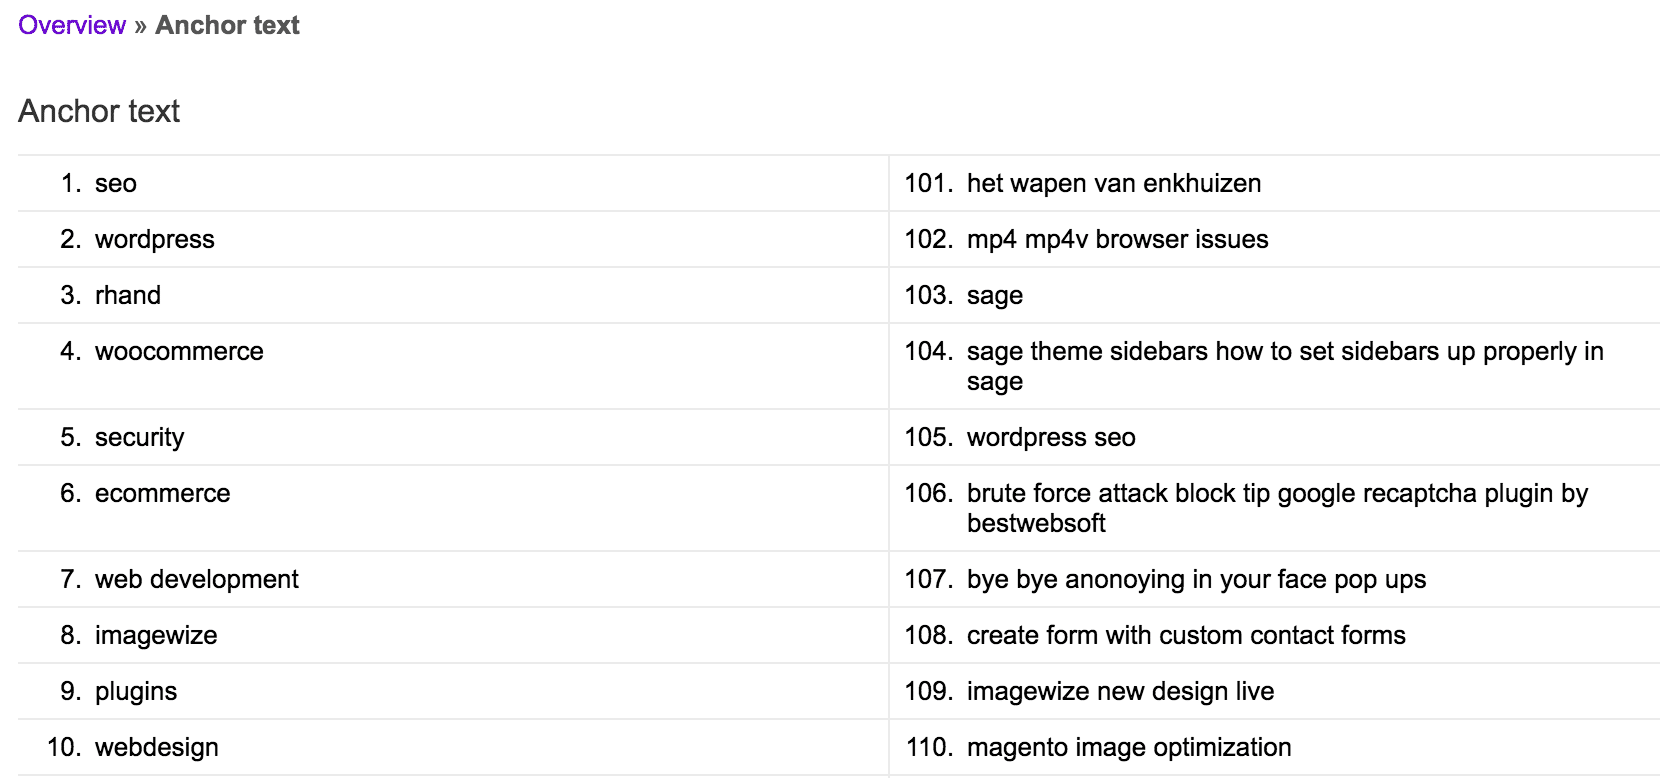1660x778 pixels.
Task: Click the 'ecommerce' anchor text entry
Action: [x=163, y=493]
